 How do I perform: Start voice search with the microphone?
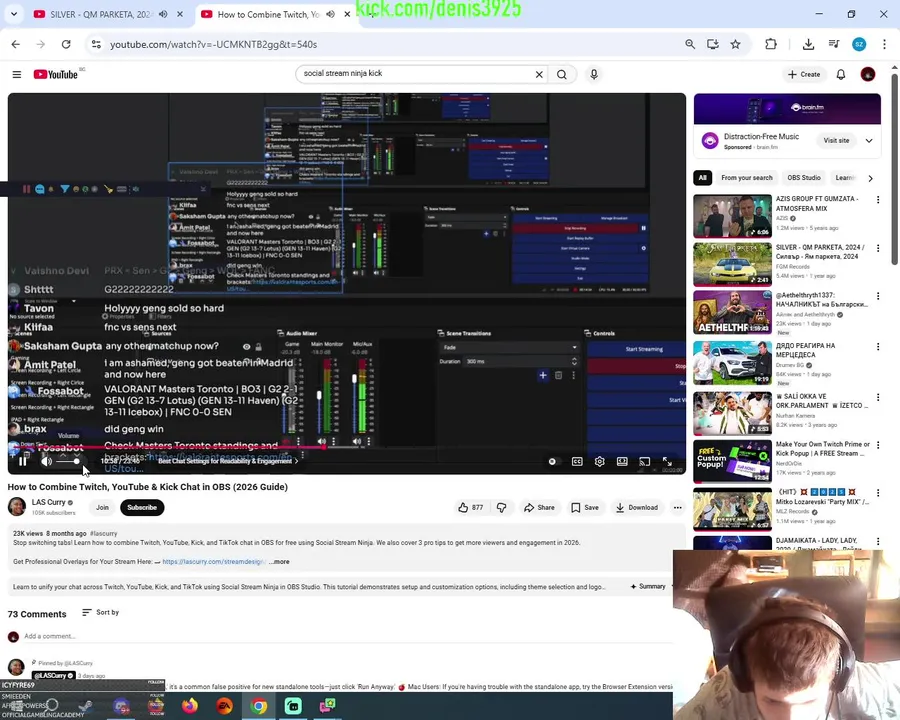[x=594, y=74]
